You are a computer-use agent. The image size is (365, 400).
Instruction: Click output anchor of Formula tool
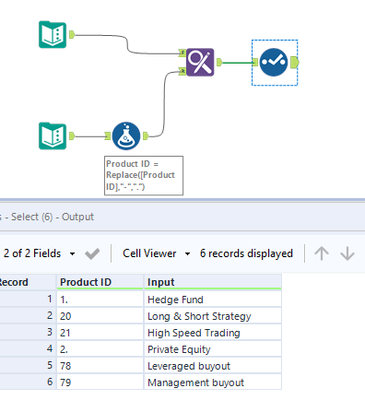[x=145, y=136]
